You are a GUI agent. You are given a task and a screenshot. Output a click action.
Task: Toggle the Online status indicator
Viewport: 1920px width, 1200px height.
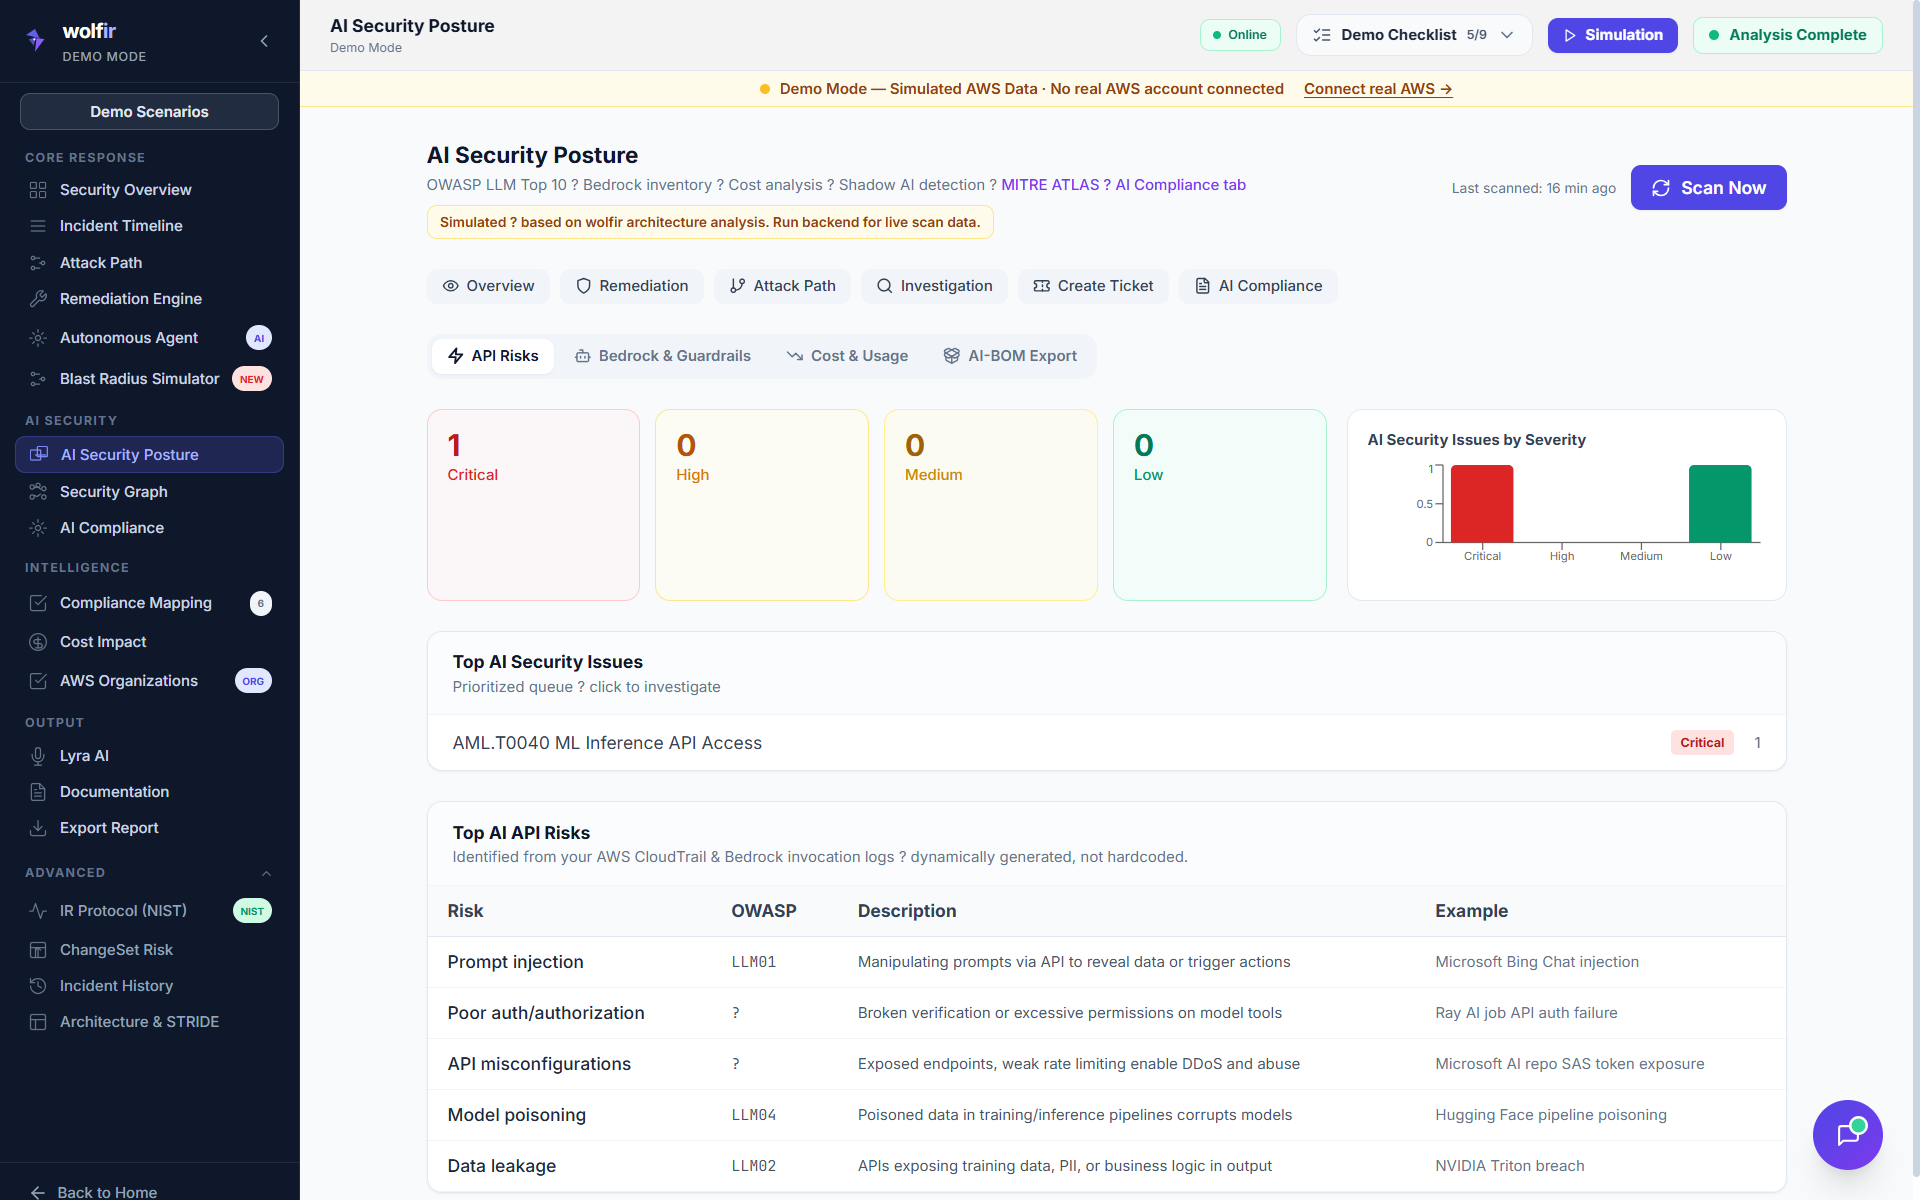click(1239, 35)
